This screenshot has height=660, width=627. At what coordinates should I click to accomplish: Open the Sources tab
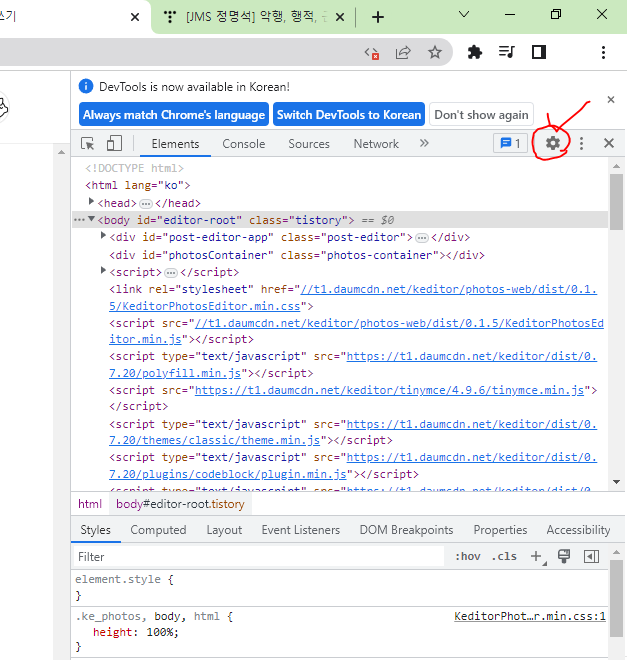[309, 144]
